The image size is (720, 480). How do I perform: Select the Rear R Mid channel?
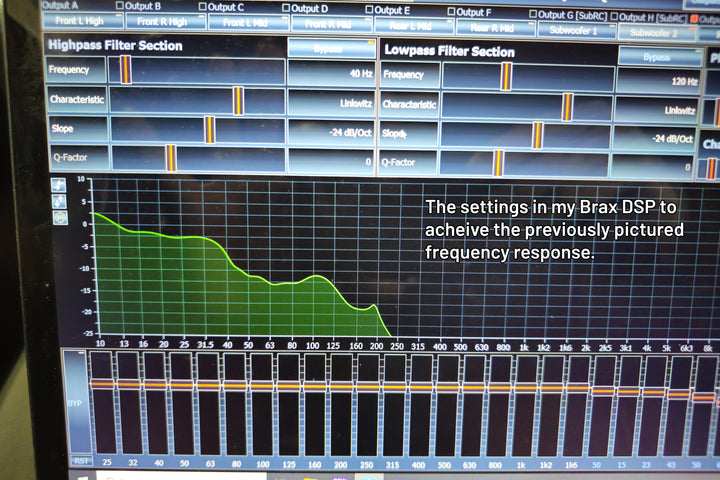point(495,28)
